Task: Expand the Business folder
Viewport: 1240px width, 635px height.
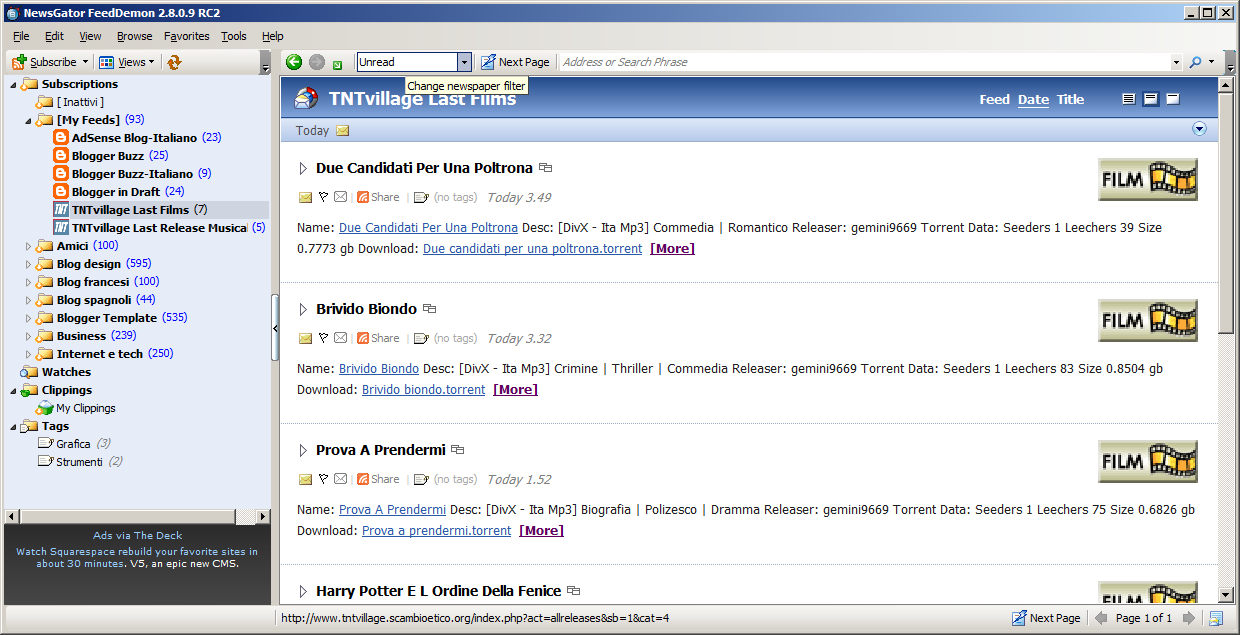Action: (28, 336)
